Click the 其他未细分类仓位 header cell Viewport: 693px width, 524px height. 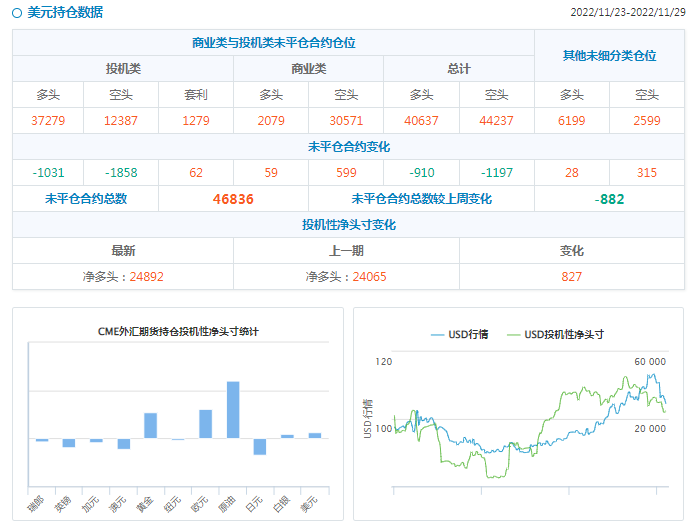[609, 56]
